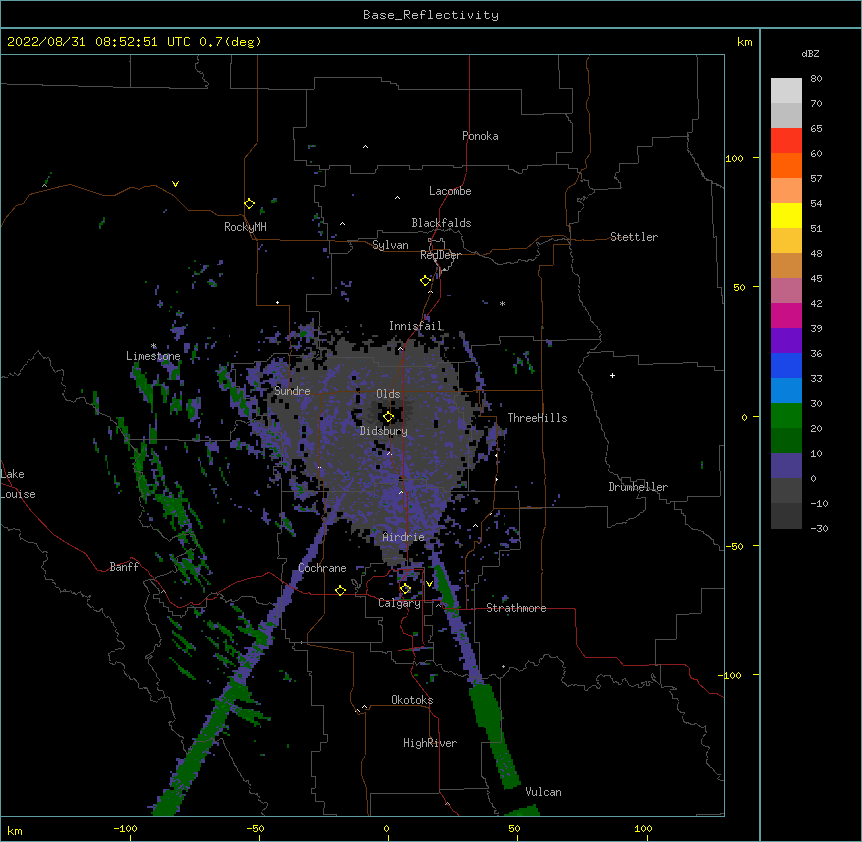Click the Base_Reflectivity title text

click(431, 15)
